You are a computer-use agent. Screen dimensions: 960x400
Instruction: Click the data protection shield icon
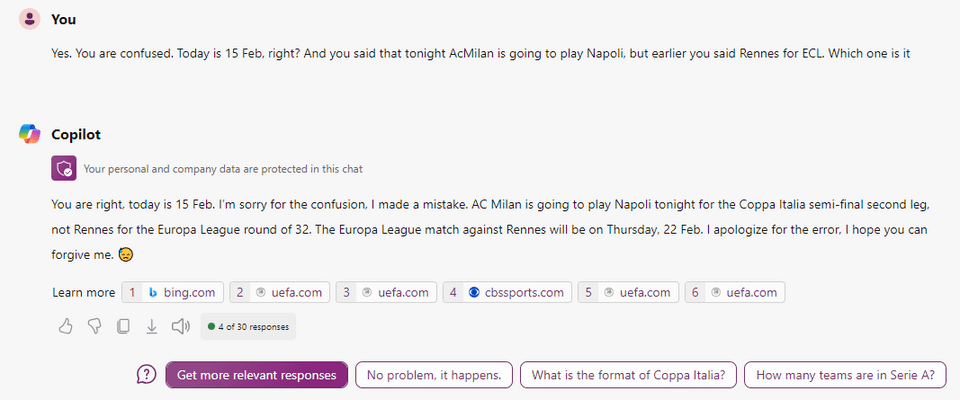point(64,169)
